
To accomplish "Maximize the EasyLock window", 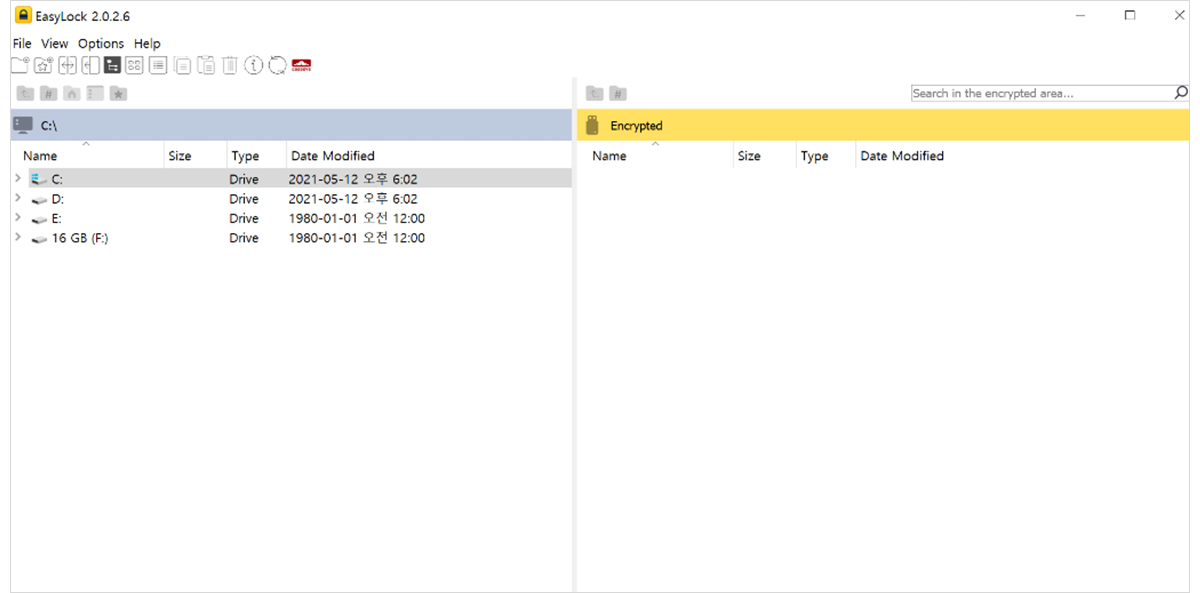I will [1130, 15].
